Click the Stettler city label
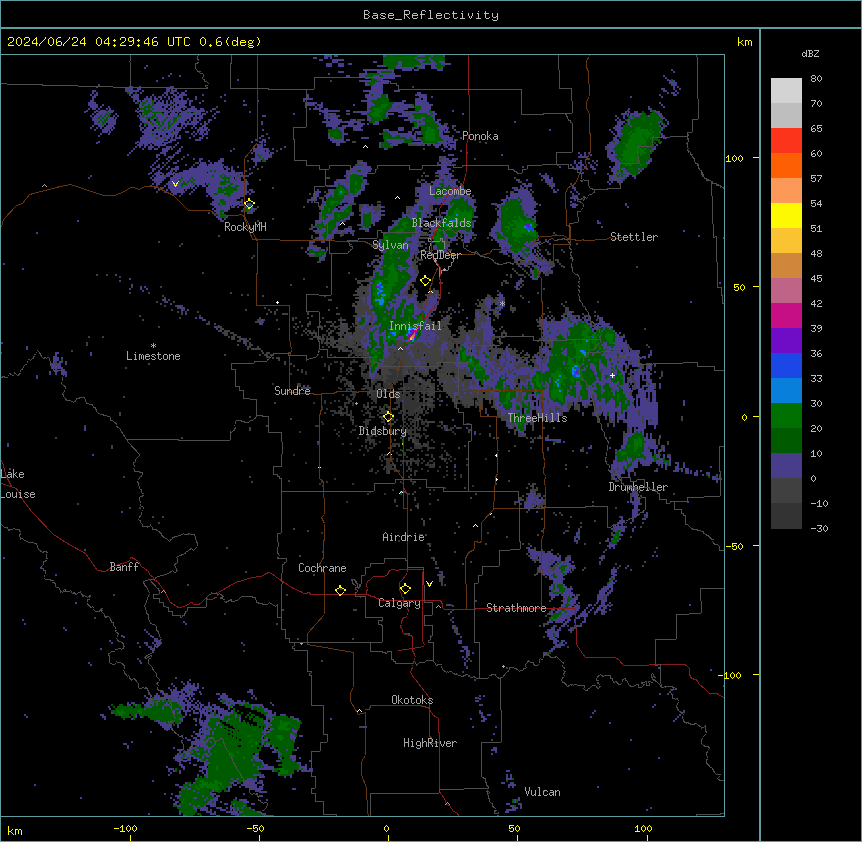The height and width of the screenshot is (842, 862). click(634, 237)
